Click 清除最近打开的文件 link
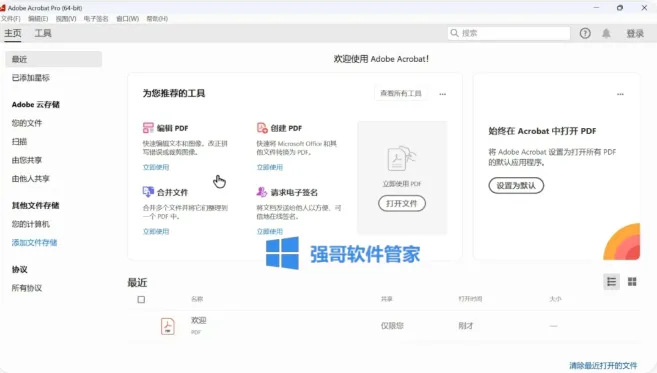 603,365
